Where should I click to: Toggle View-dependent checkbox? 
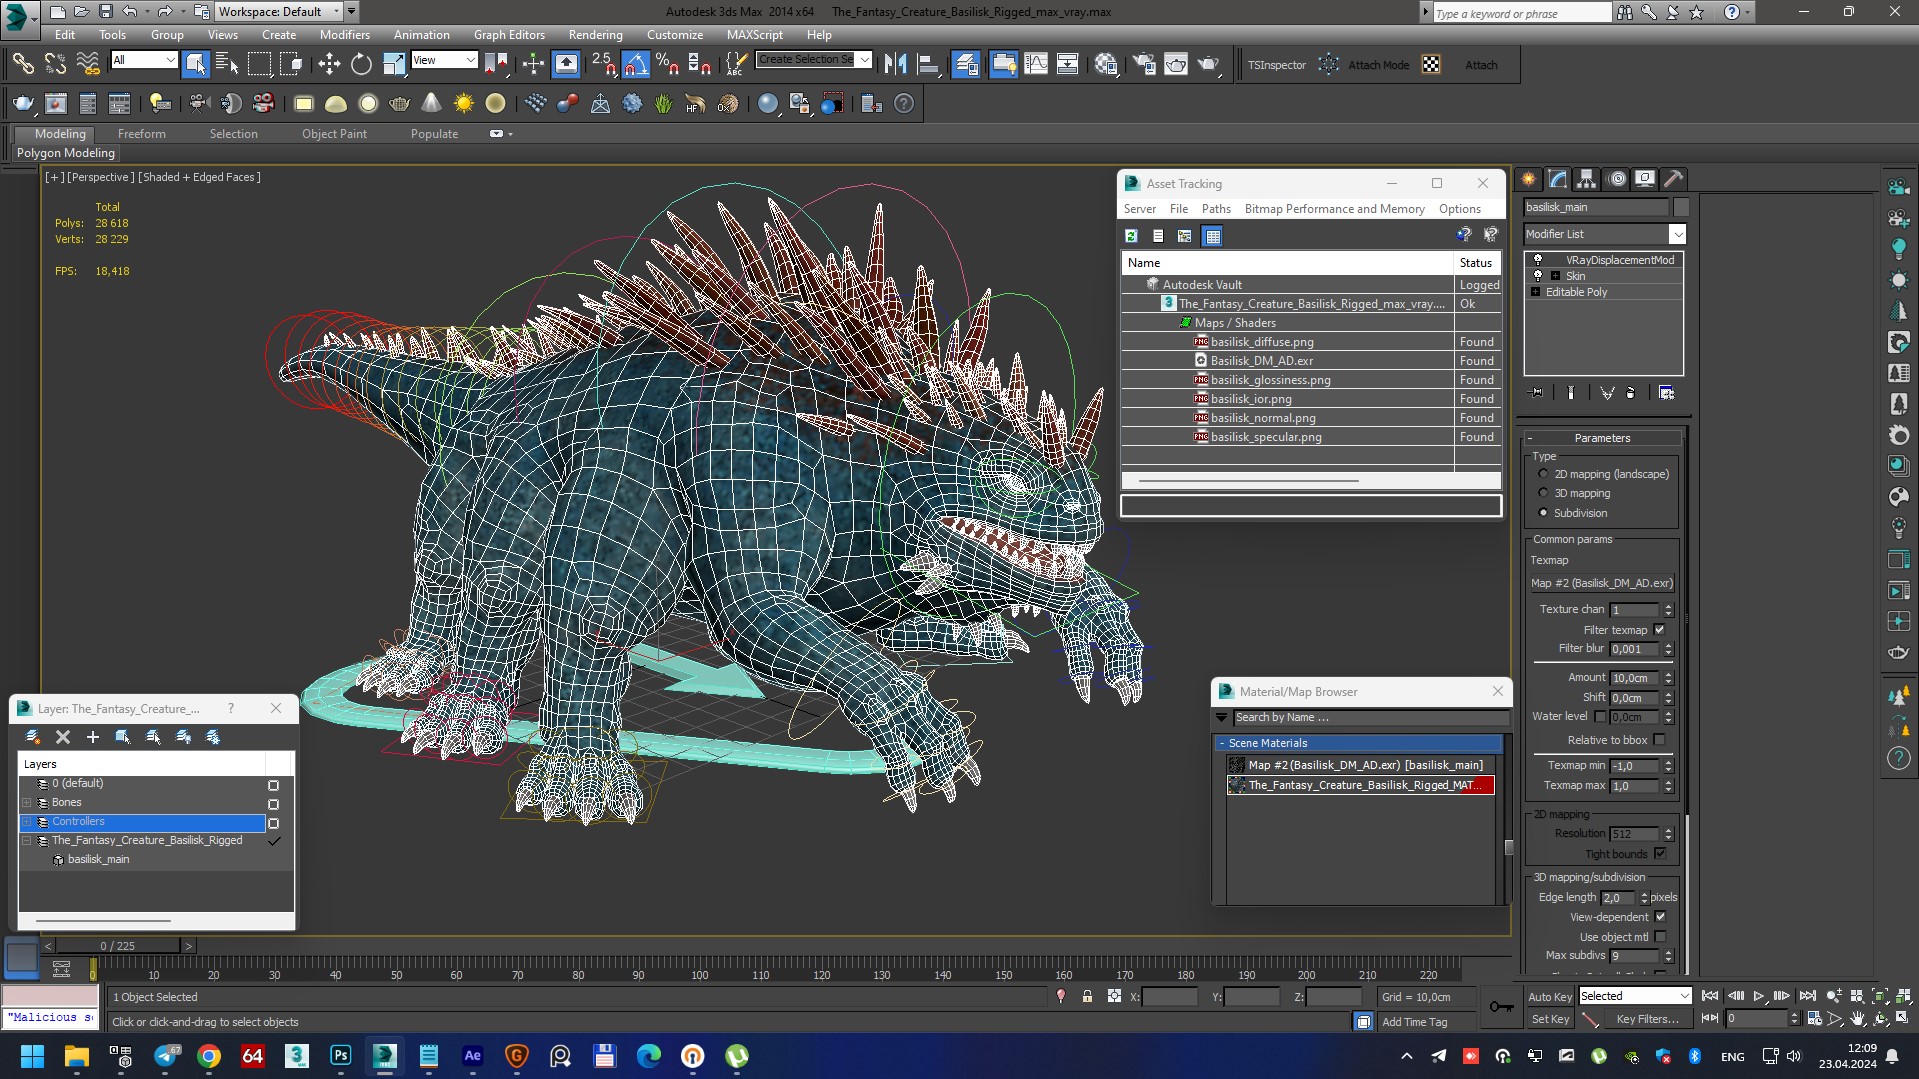click(x=1660, y=917)
